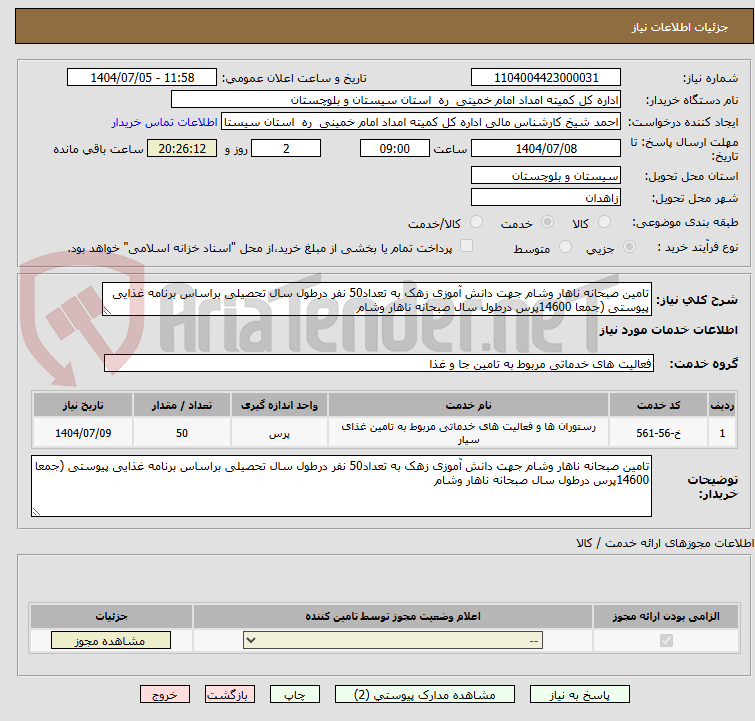
Task: Click the delivery province field 'سیستان و بلوچستان'
Action: (546, 176)
